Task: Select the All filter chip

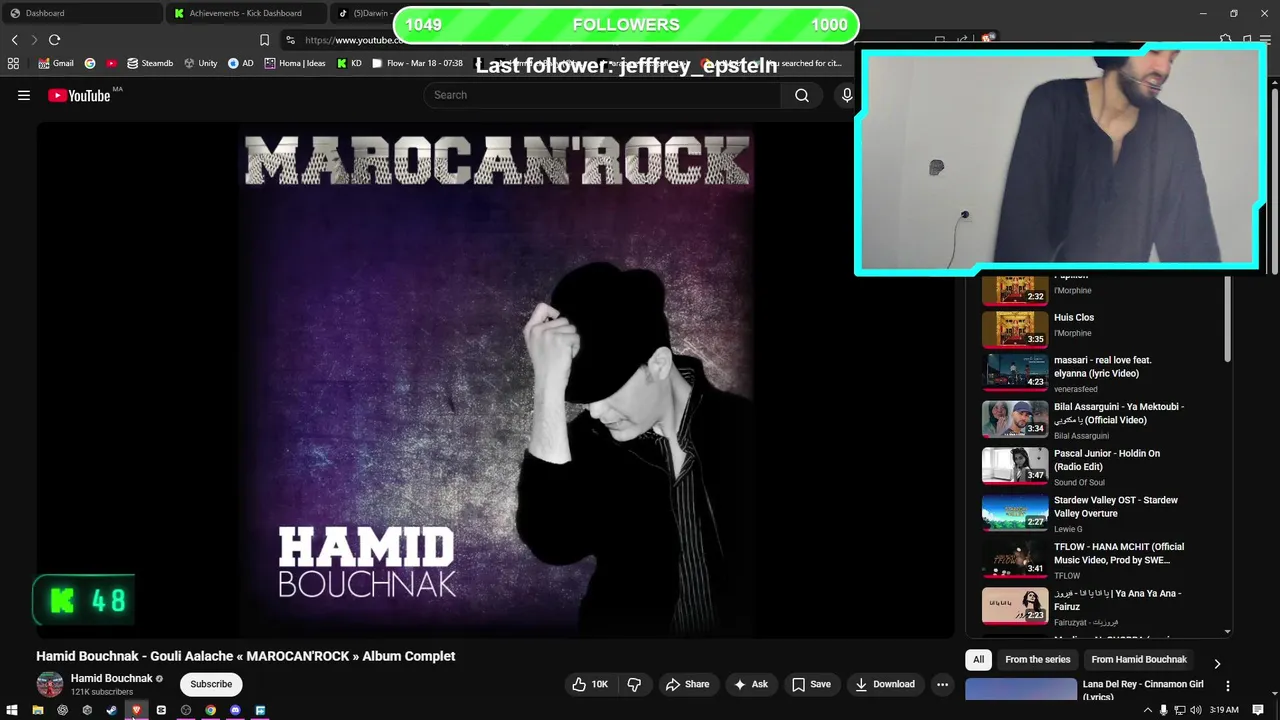Action: [978, 660]
